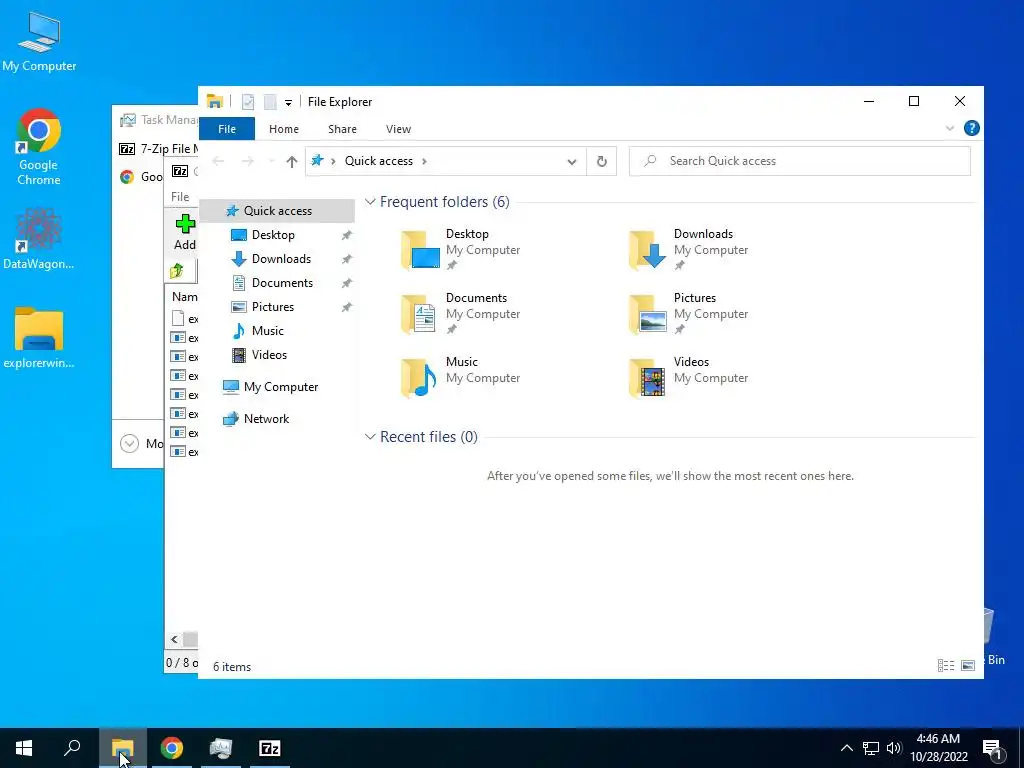
Task: Click File Explorer taskbar icon
Action: [122, 748]
